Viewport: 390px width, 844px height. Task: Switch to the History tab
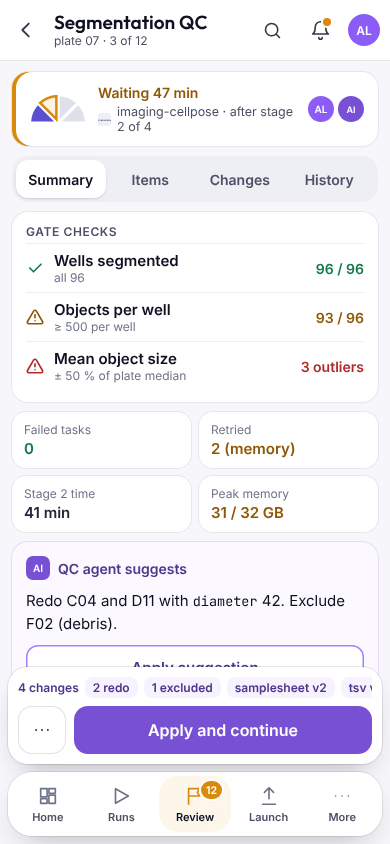tap(329, 180)
